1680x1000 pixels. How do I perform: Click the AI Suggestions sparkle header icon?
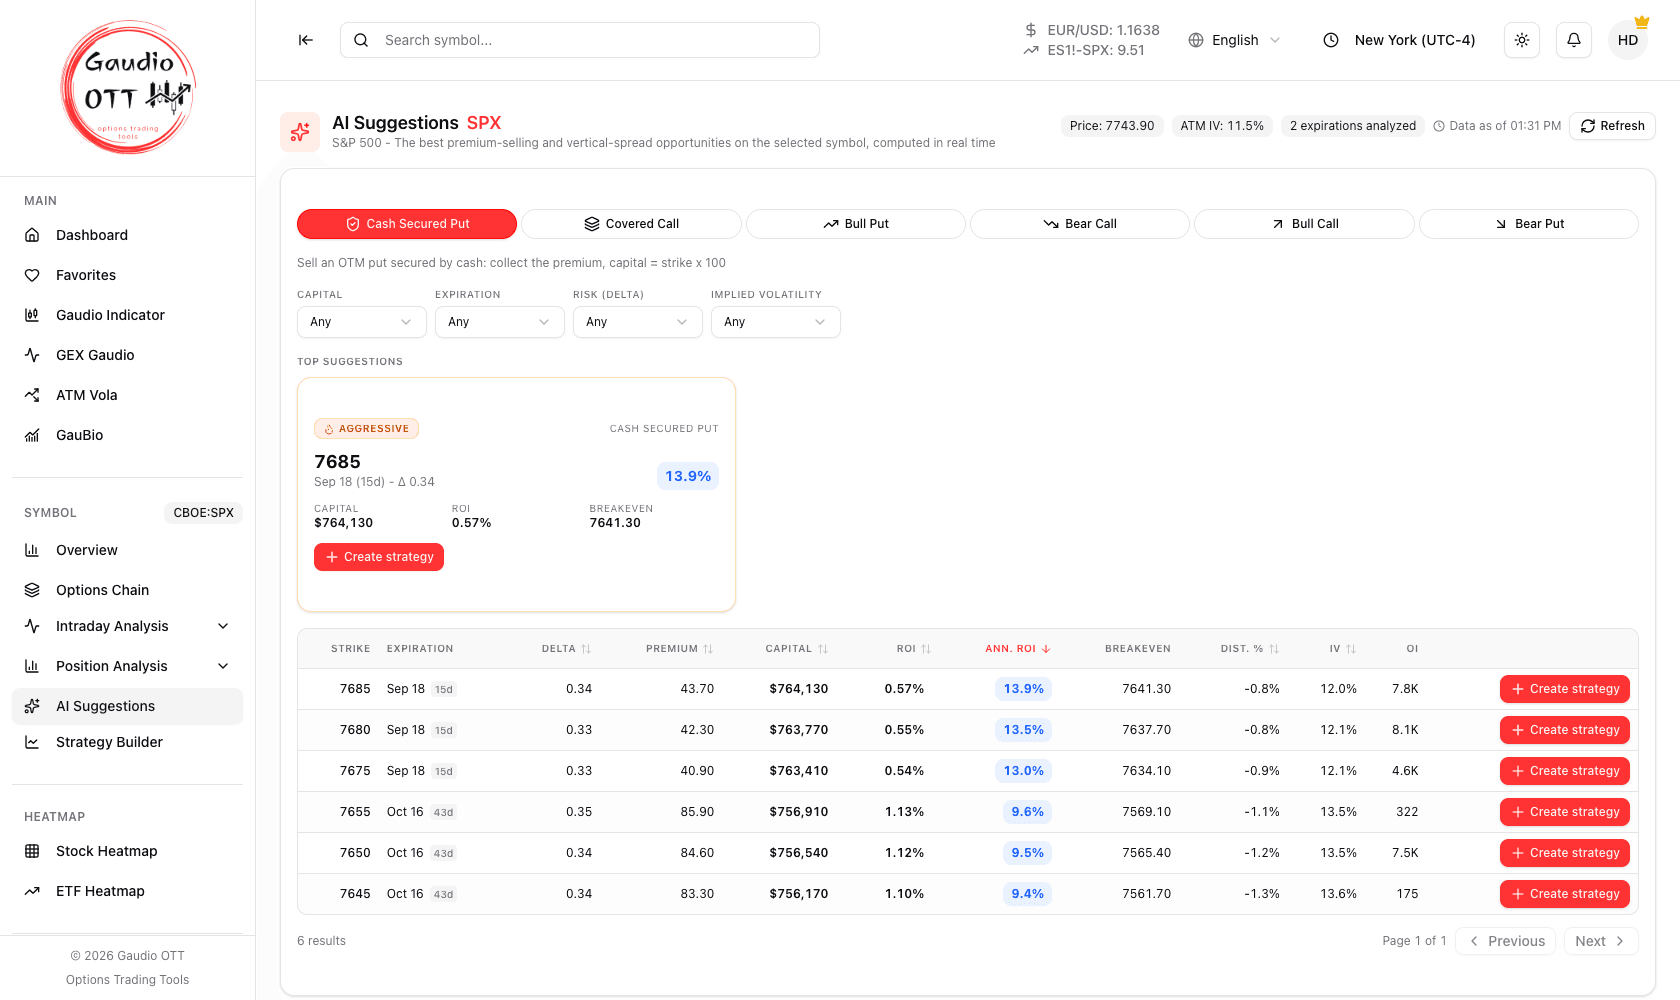click(300, 132)
